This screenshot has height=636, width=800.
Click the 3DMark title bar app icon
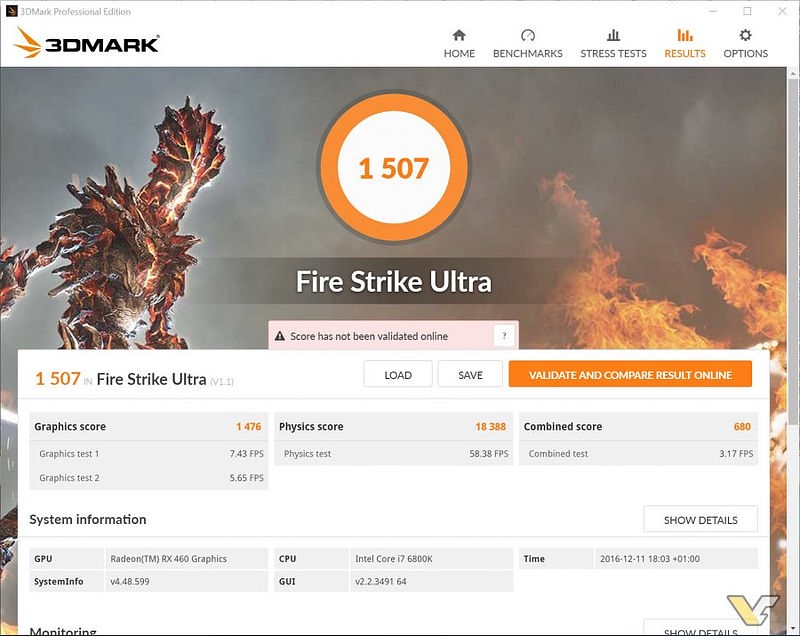pyautogui.click(x=11, y=11)
